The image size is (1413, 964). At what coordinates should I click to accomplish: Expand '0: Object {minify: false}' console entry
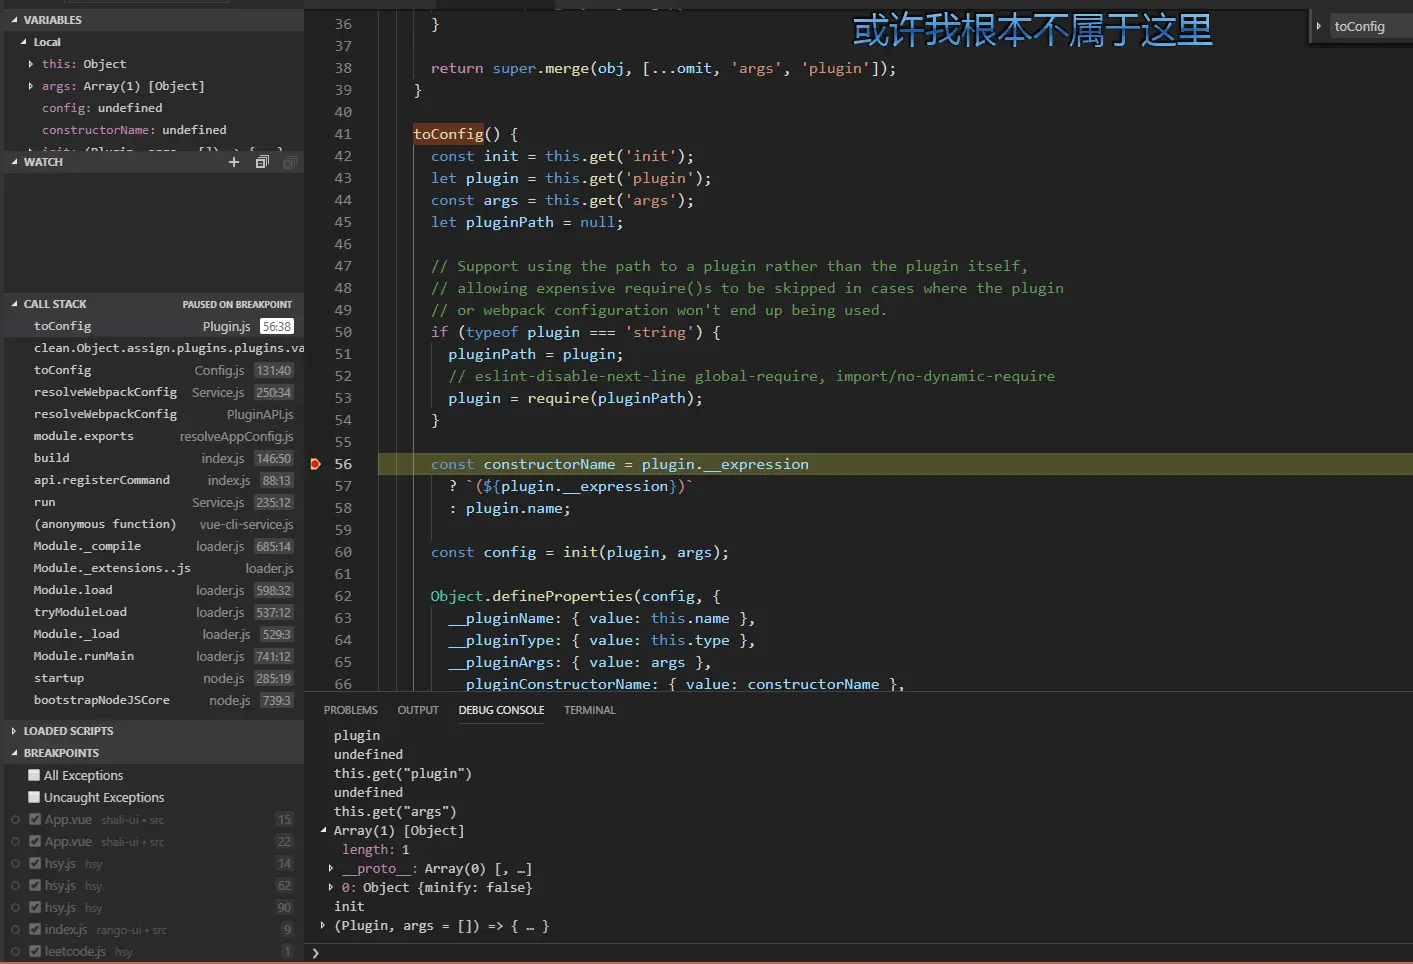pyautogui.click(x=331, y=888)
